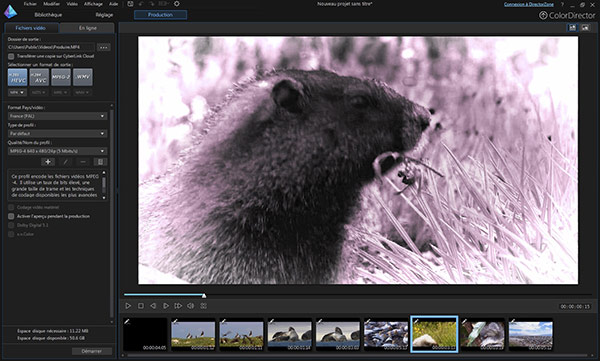Click the undo arrow icon
Viewport: 600px width, 361px height.
tap(141, 4)
